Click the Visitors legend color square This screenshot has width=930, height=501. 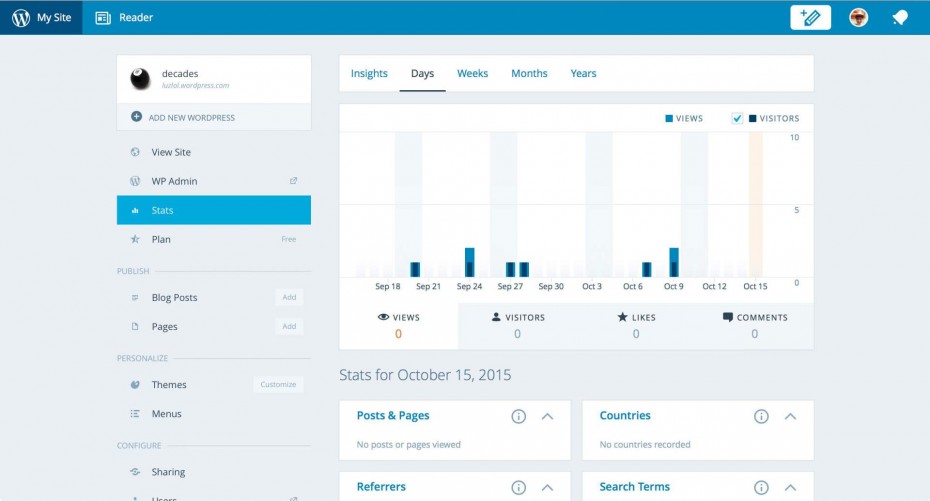(753, 119)
